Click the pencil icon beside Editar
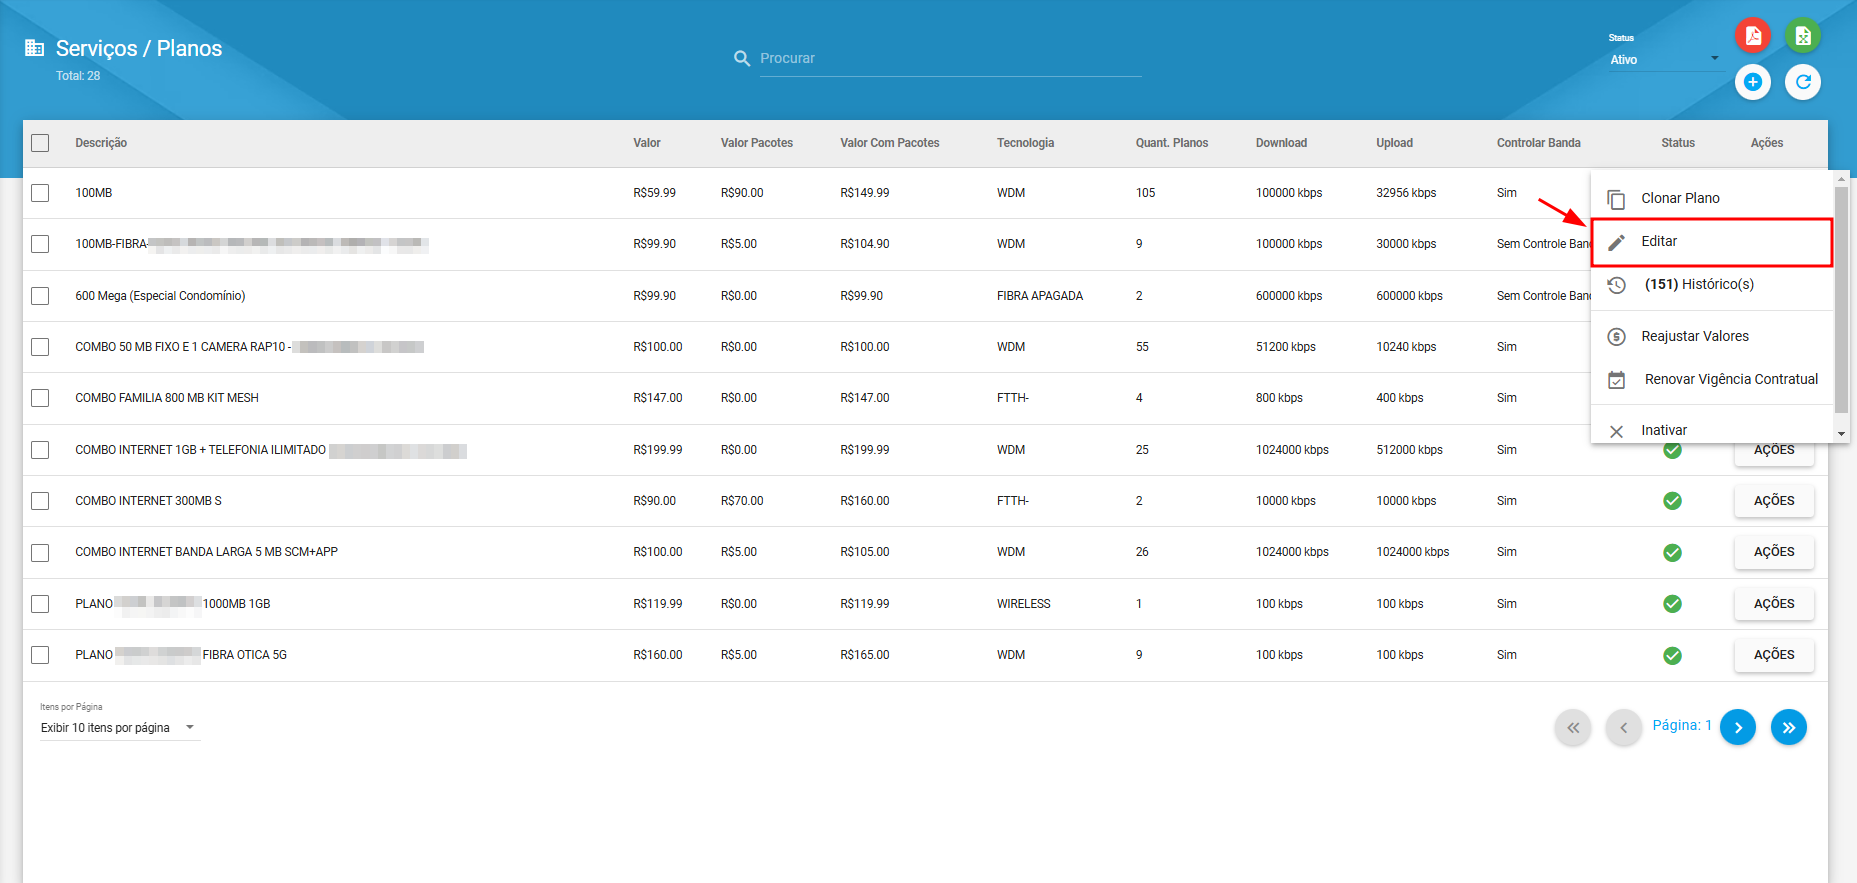The height and width of the screenshot is (883, 1857). tap(1616, 242)
